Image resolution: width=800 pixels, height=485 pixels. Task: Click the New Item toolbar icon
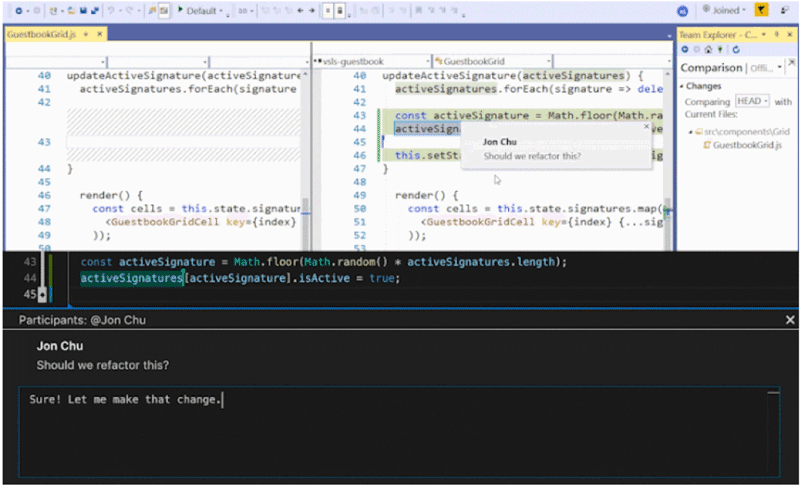pyautogui.click(x=53, y=11)
